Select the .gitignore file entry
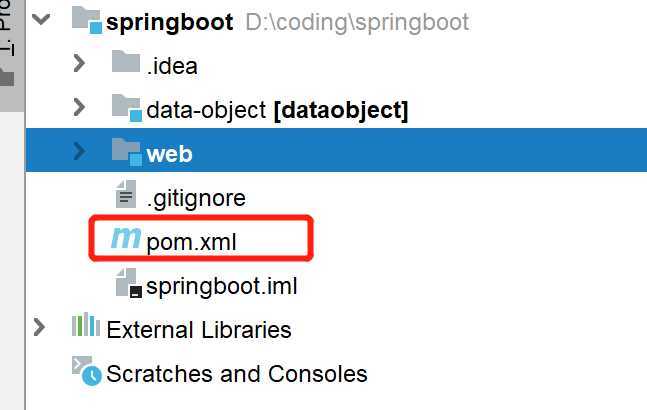The image size is (647, 410). click(x=196, y=198)
